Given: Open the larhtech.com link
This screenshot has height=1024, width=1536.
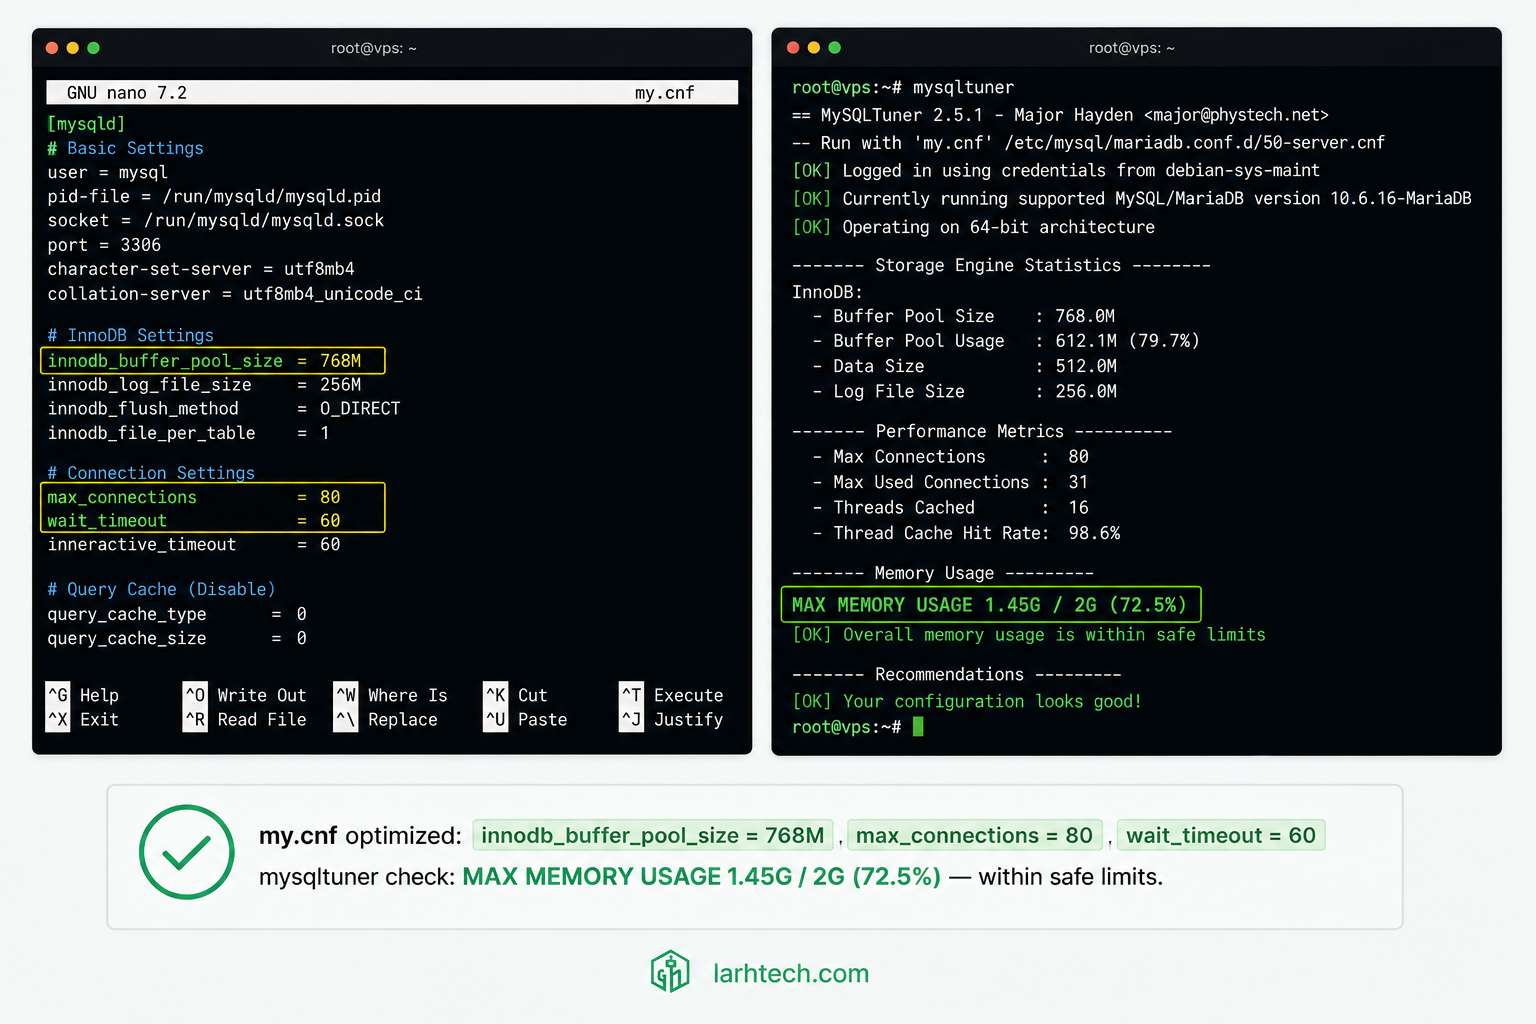Looking at the screenshot, I should point(790,973).
